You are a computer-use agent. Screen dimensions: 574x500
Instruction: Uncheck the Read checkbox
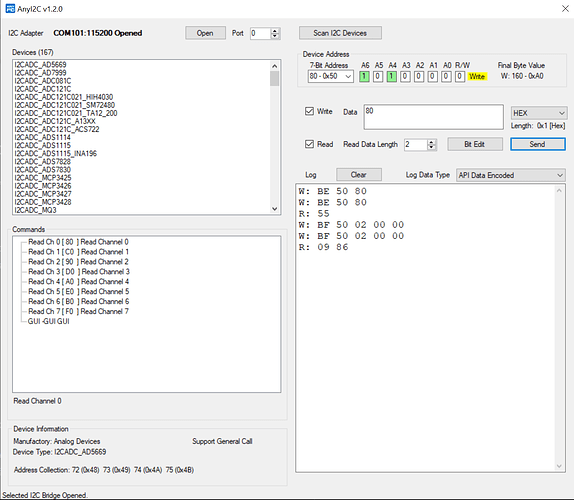point(309,144)
